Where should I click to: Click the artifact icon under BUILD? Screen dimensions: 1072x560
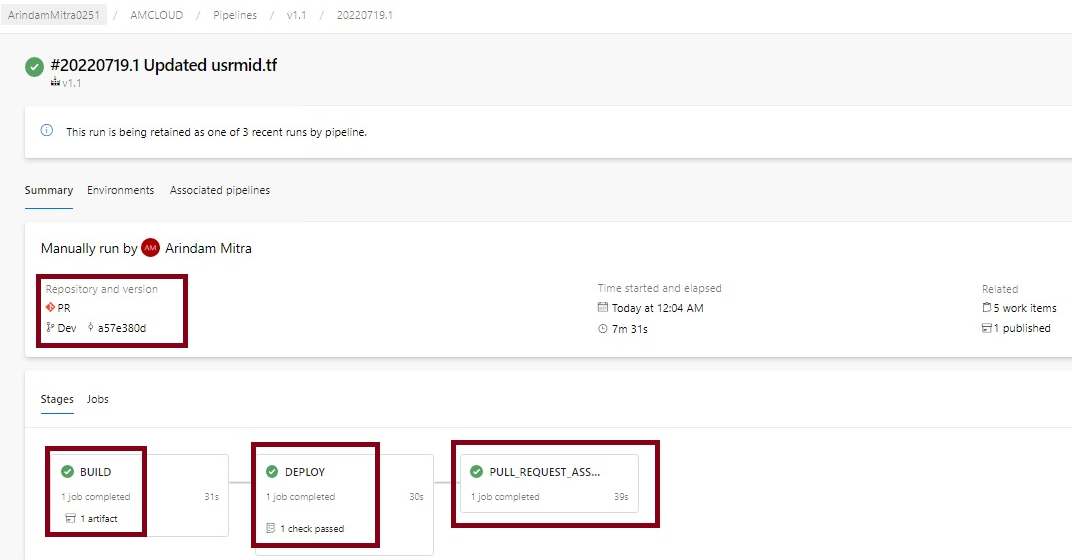click(x=70, y=518)
